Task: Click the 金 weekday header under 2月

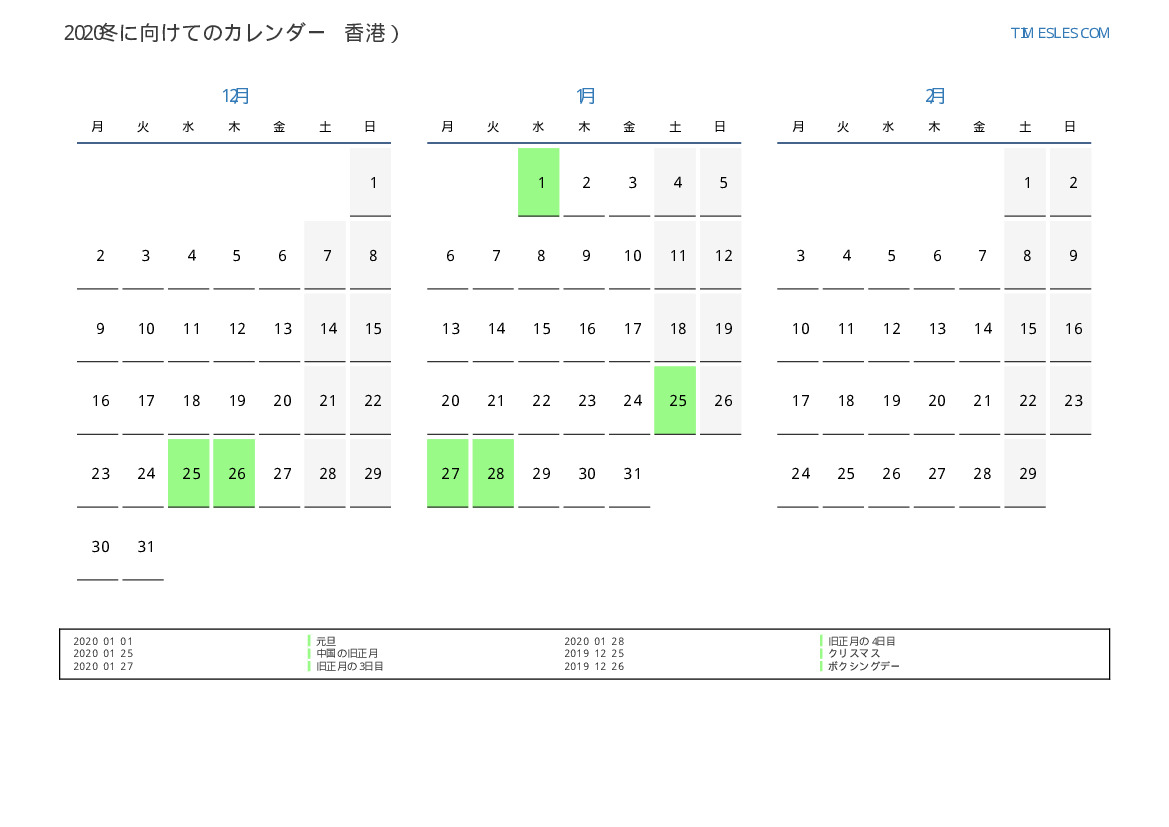Action: point(980,127)
